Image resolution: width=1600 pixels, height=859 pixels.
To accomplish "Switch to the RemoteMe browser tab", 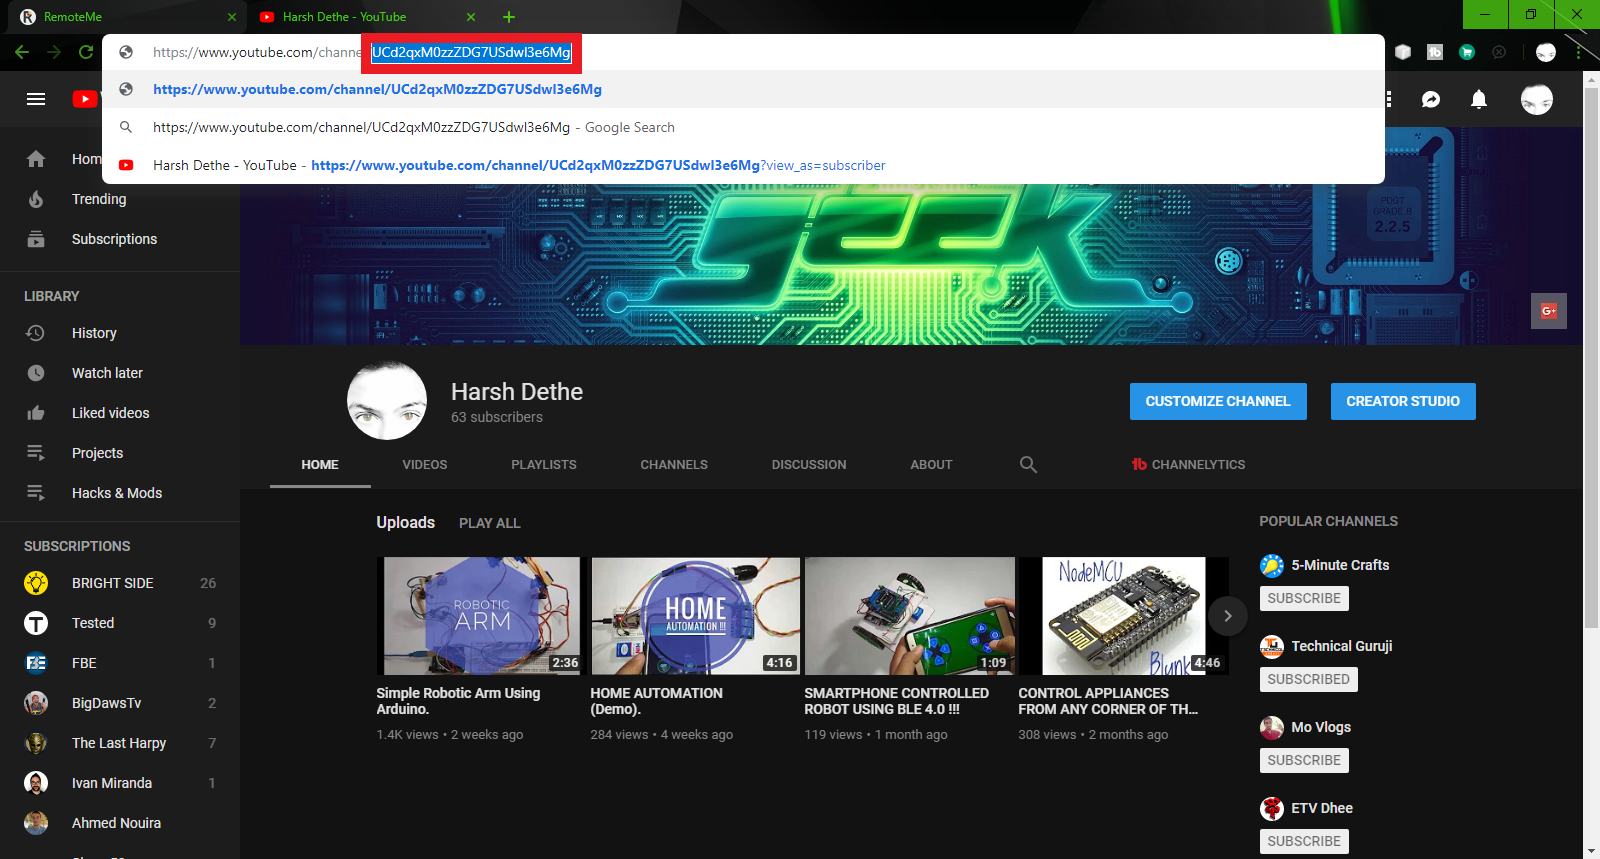I will [x=125, y=17].
